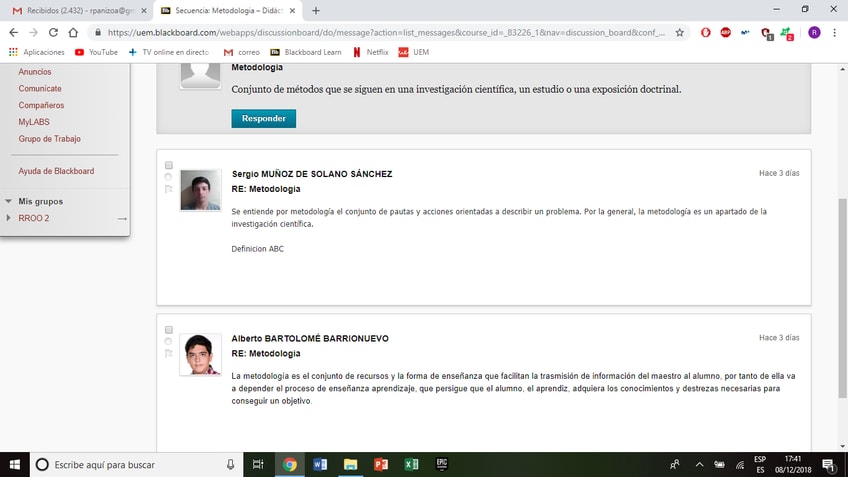The width and height of the screenshot is (848, 477).
Task: Collapse the Mis grupos section
Action: coord(8,201)
